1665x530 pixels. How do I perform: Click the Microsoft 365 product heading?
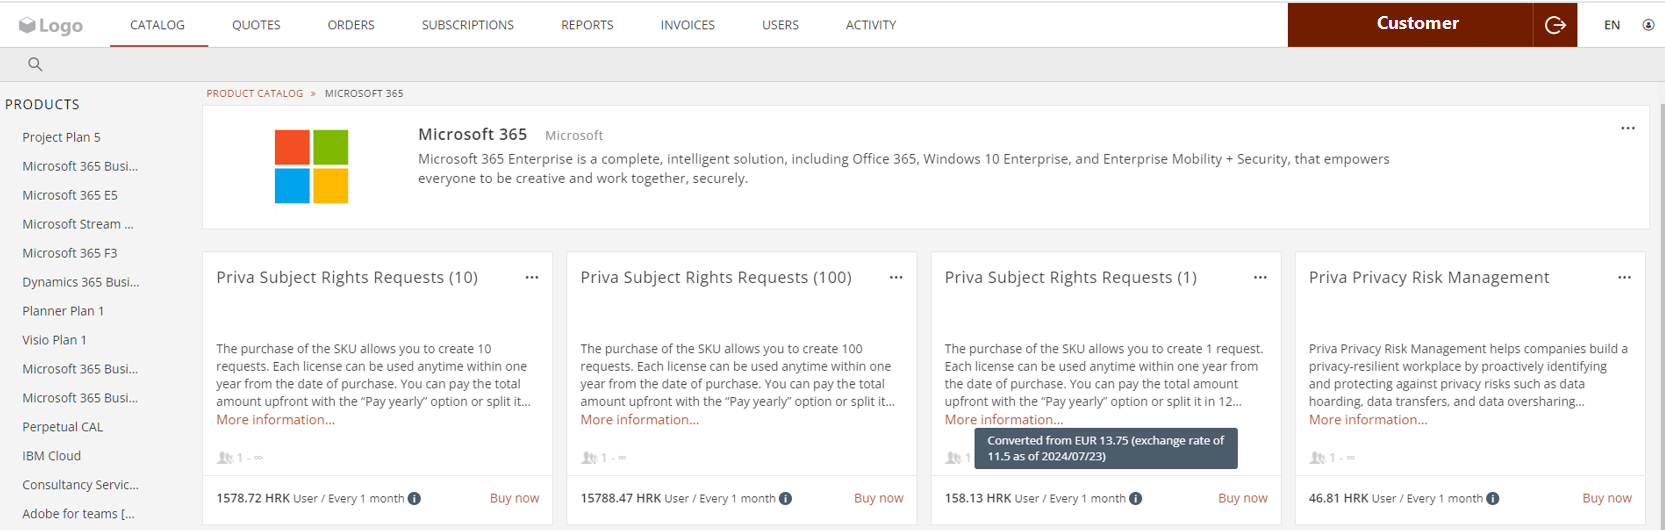pyautogui.click(x=472, y=134)
